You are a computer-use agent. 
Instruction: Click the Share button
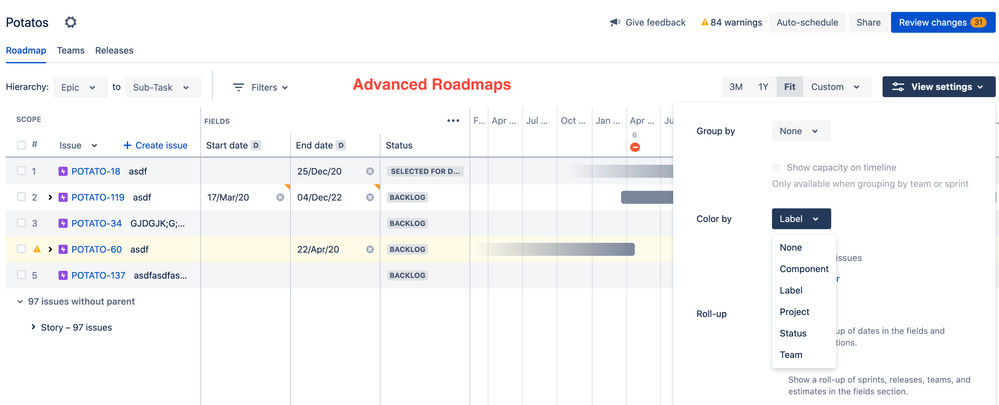coord(868,22)
